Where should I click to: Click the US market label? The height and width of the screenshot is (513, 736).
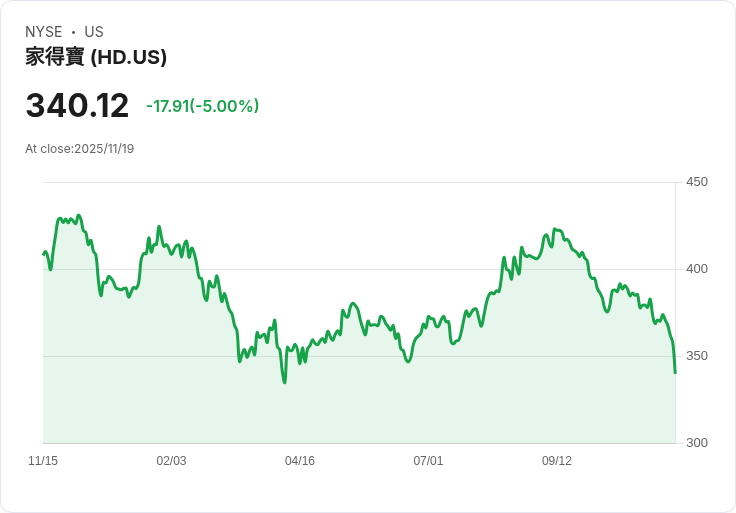point(94,32)
